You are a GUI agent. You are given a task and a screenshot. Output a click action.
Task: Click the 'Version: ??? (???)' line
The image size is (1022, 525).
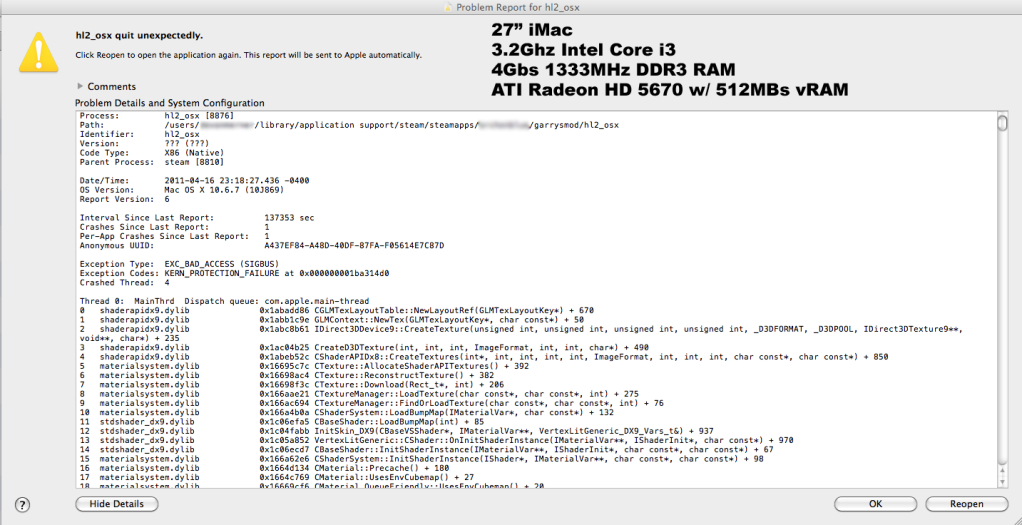tap(143, 143)
